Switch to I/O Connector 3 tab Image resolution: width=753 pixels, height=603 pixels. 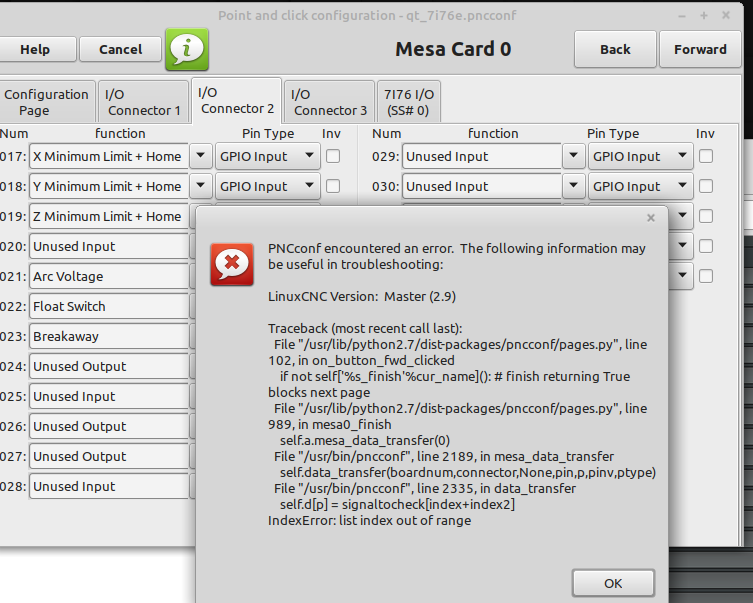pos(329,102)
